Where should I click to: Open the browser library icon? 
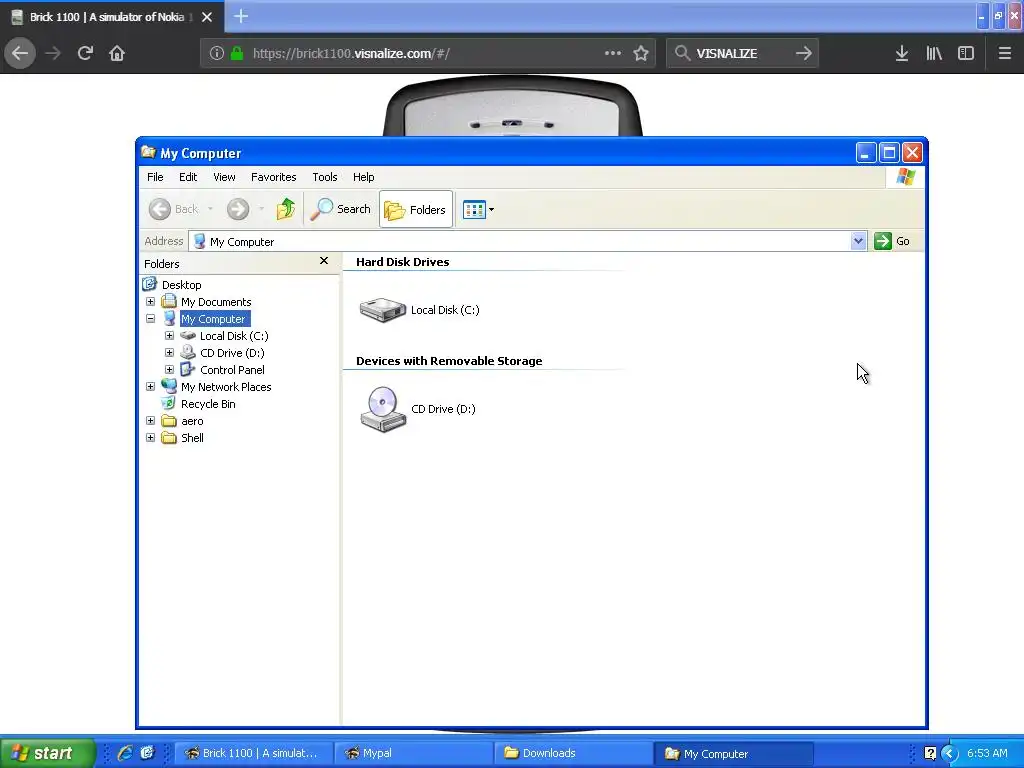click(x=934, y=53)
